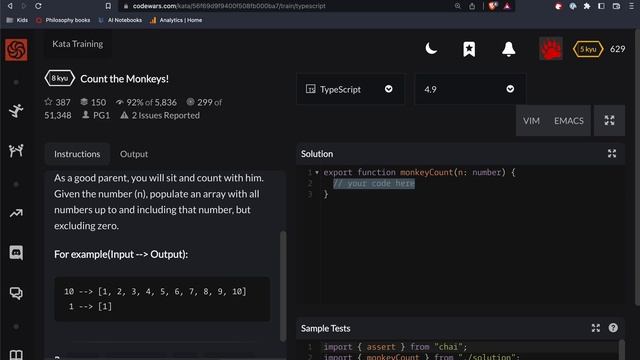Screen dimensions: 640x360
Task: Open notifications bell
Action: tap(509, 49)
